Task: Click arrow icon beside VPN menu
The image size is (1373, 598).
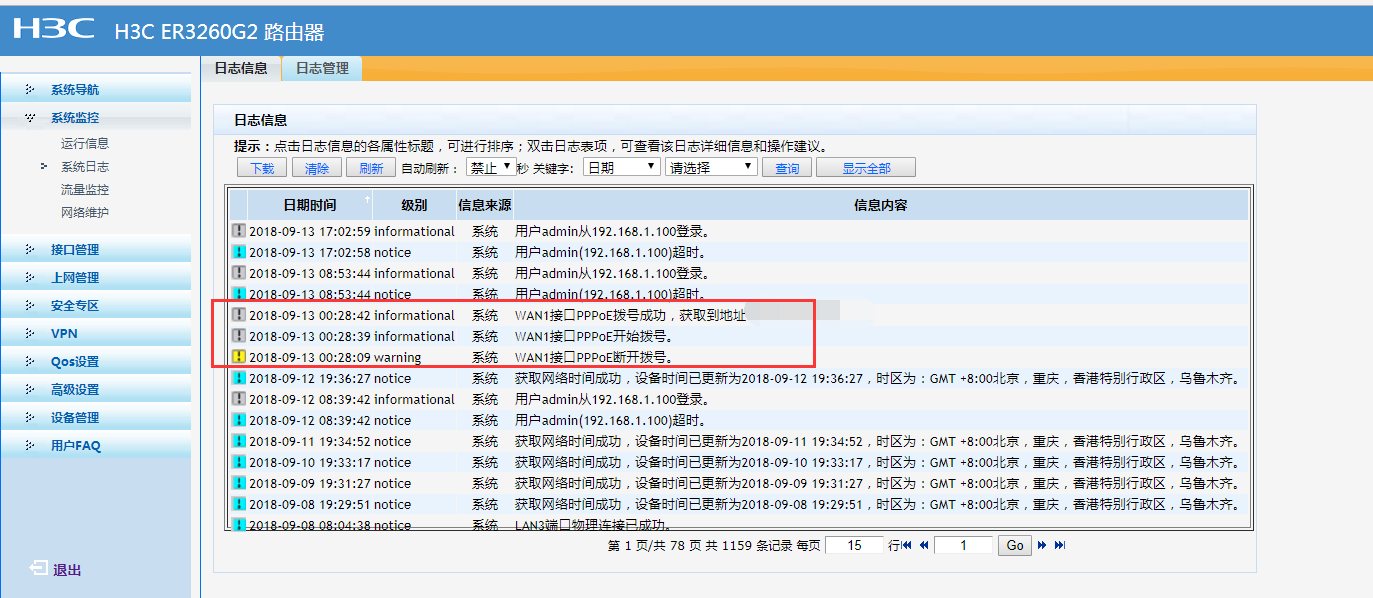Action: pyautogui.click(x=30, y=333)
